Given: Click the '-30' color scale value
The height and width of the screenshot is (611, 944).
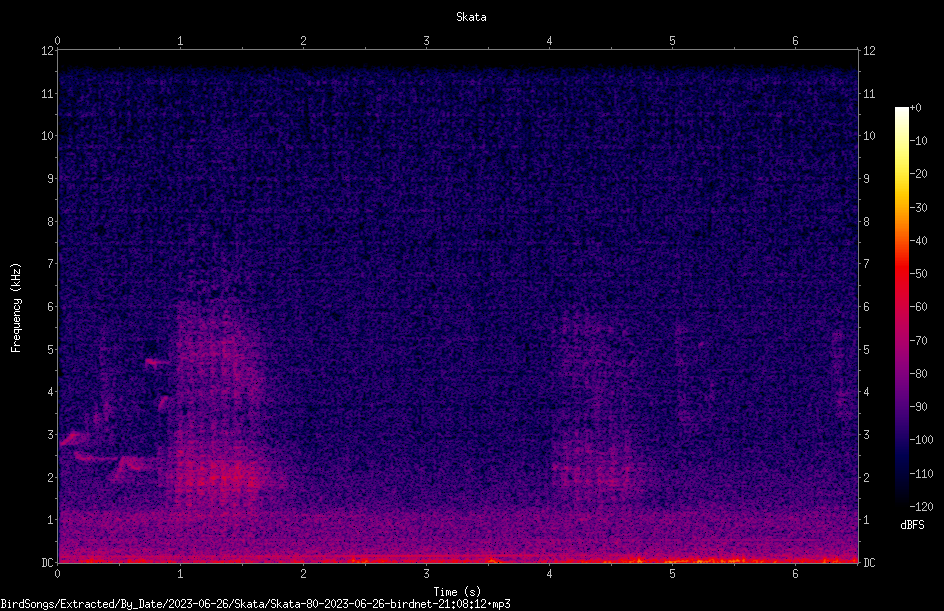Looking at the screenshot, I should pyautogui.click(x=919, y=208).
